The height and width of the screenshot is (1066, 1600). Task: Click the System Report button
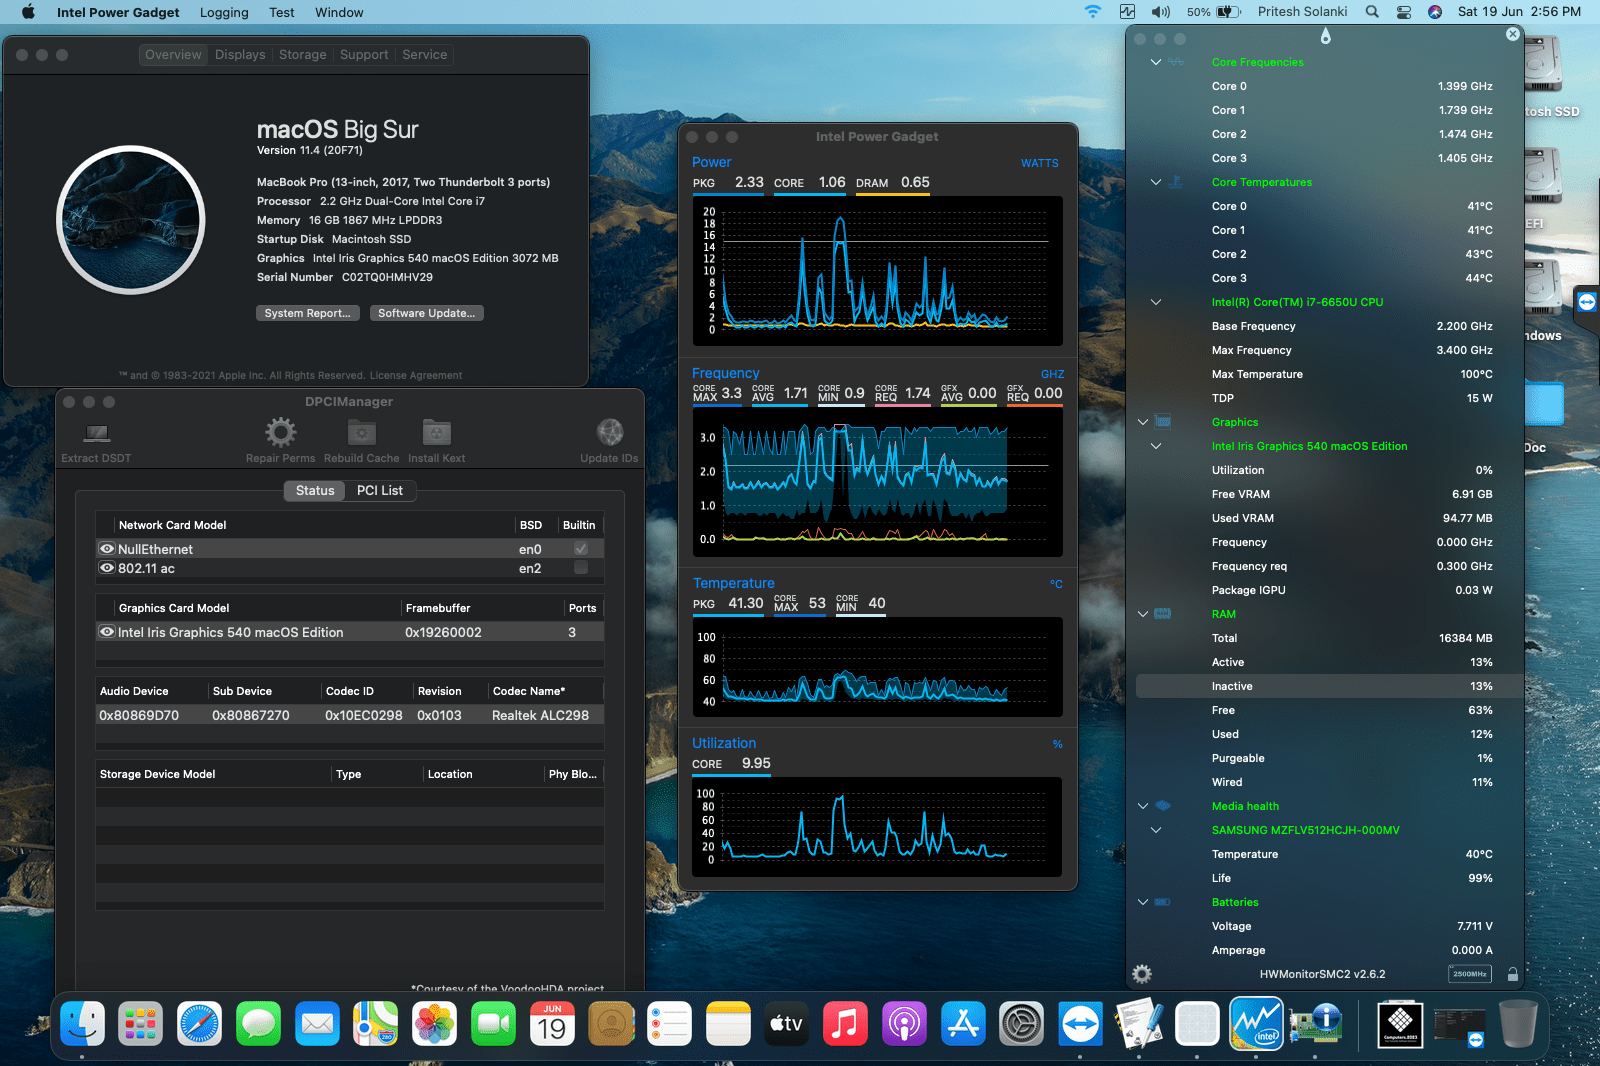pos(307,313)
